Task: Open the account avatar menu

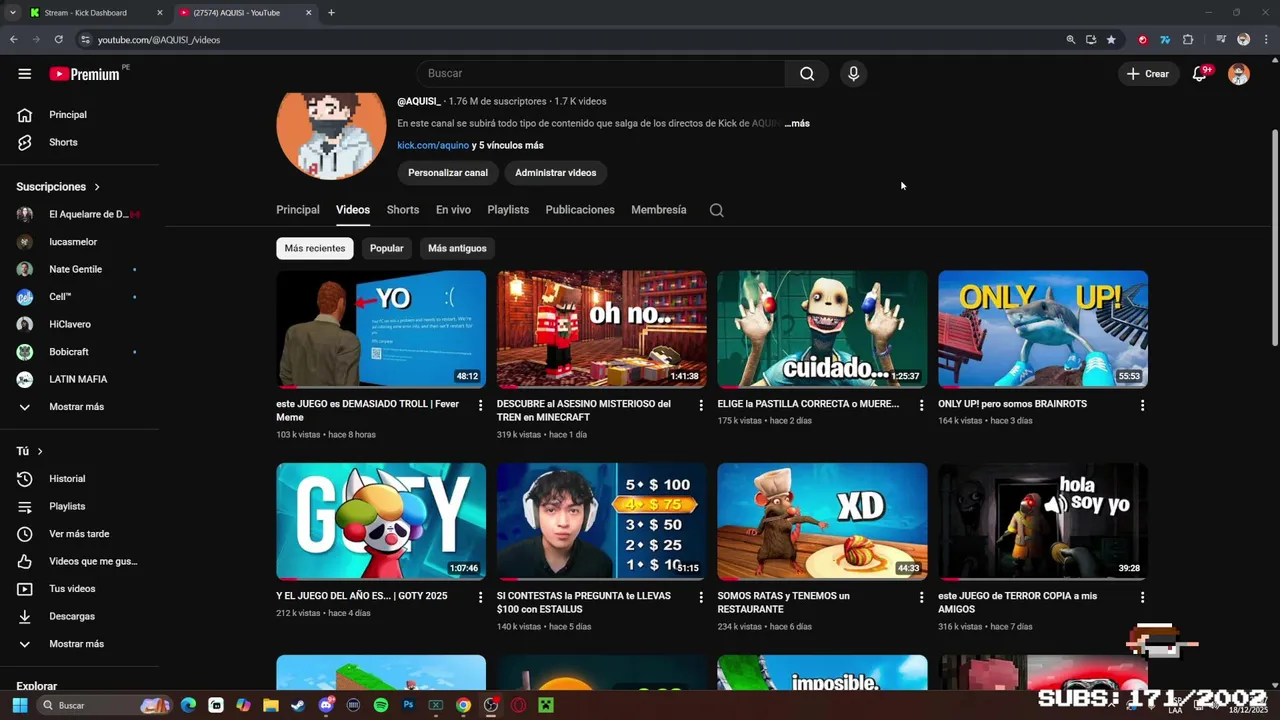Action: (x=1239, y=74)
